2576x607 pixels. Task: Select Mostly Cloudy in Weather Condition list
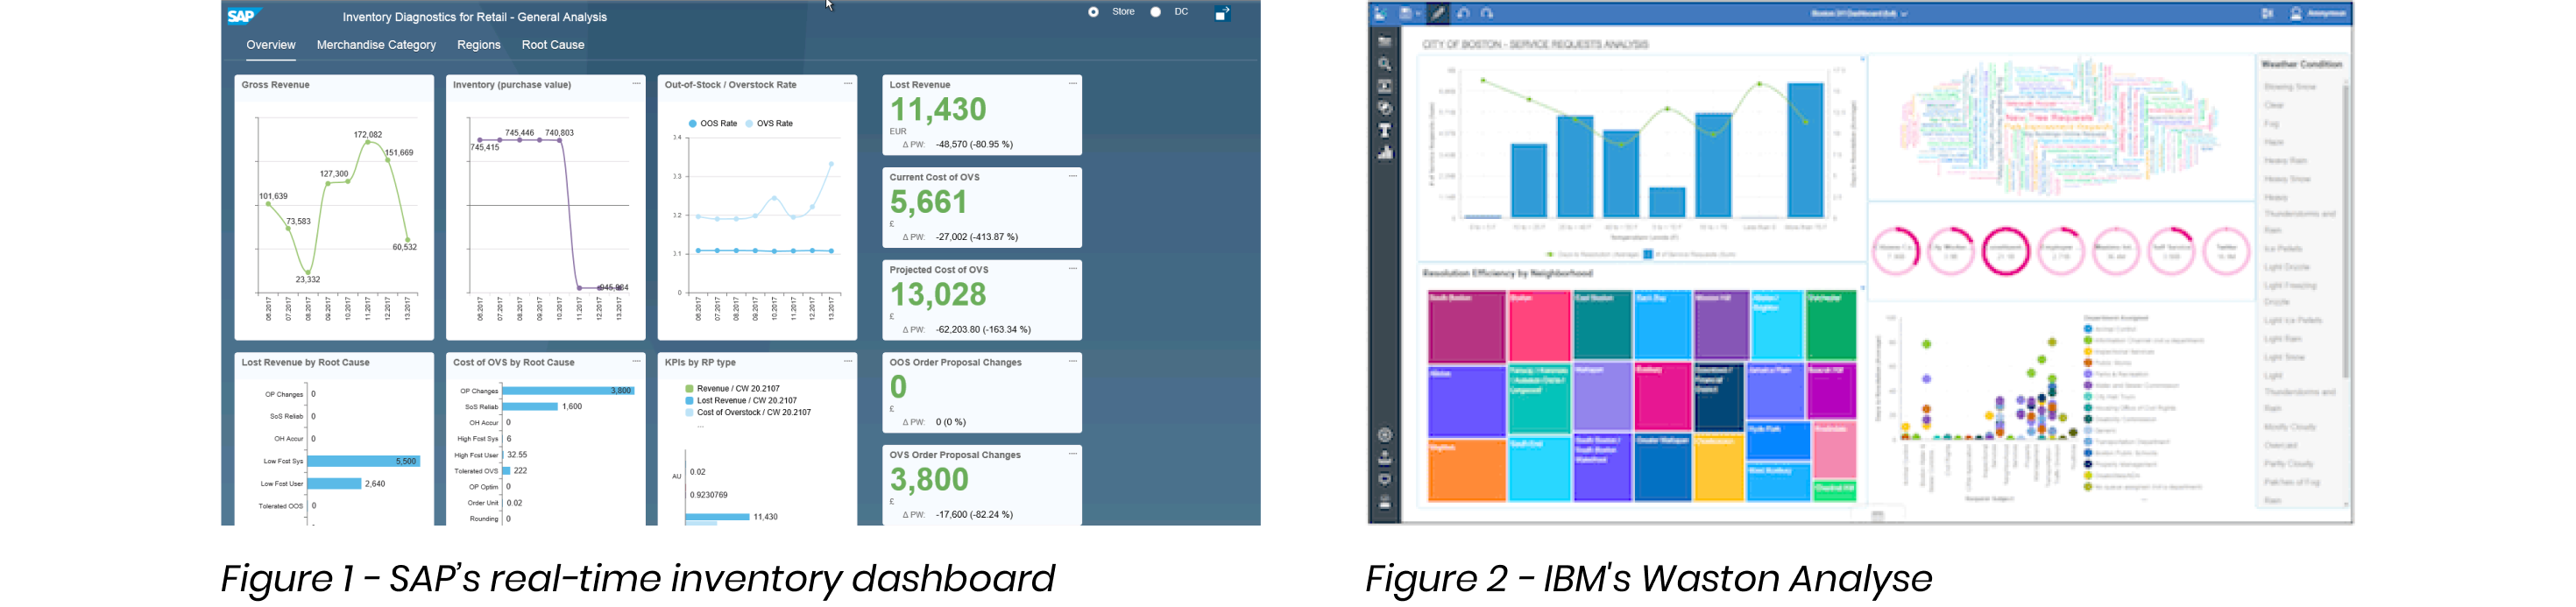tap(2290, 427)
